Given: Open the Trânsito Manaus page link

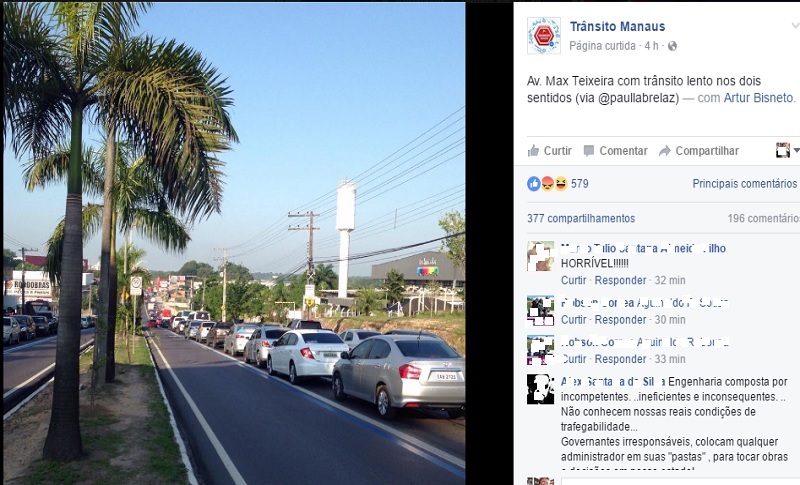Looking at the screenshot, I should tap(617, 27).
